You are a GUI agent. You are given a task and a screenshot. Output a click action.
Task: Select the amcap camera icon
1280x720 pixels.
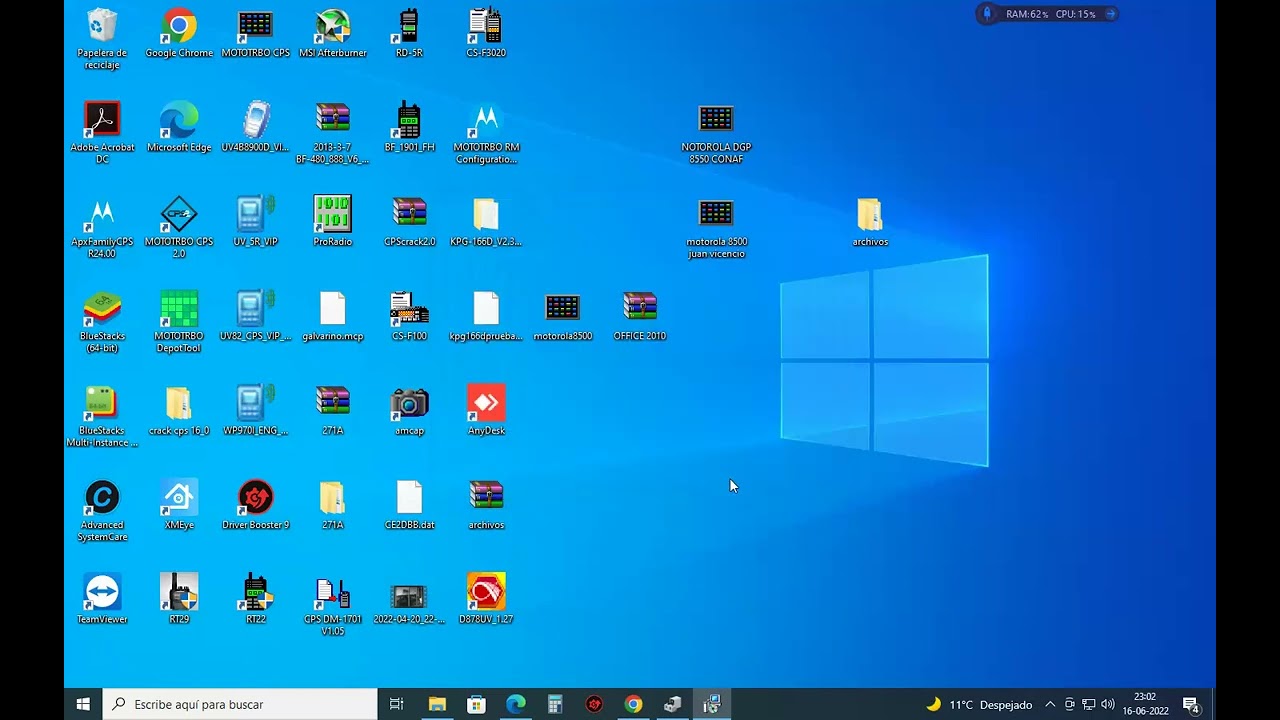(x=409, y=410)
